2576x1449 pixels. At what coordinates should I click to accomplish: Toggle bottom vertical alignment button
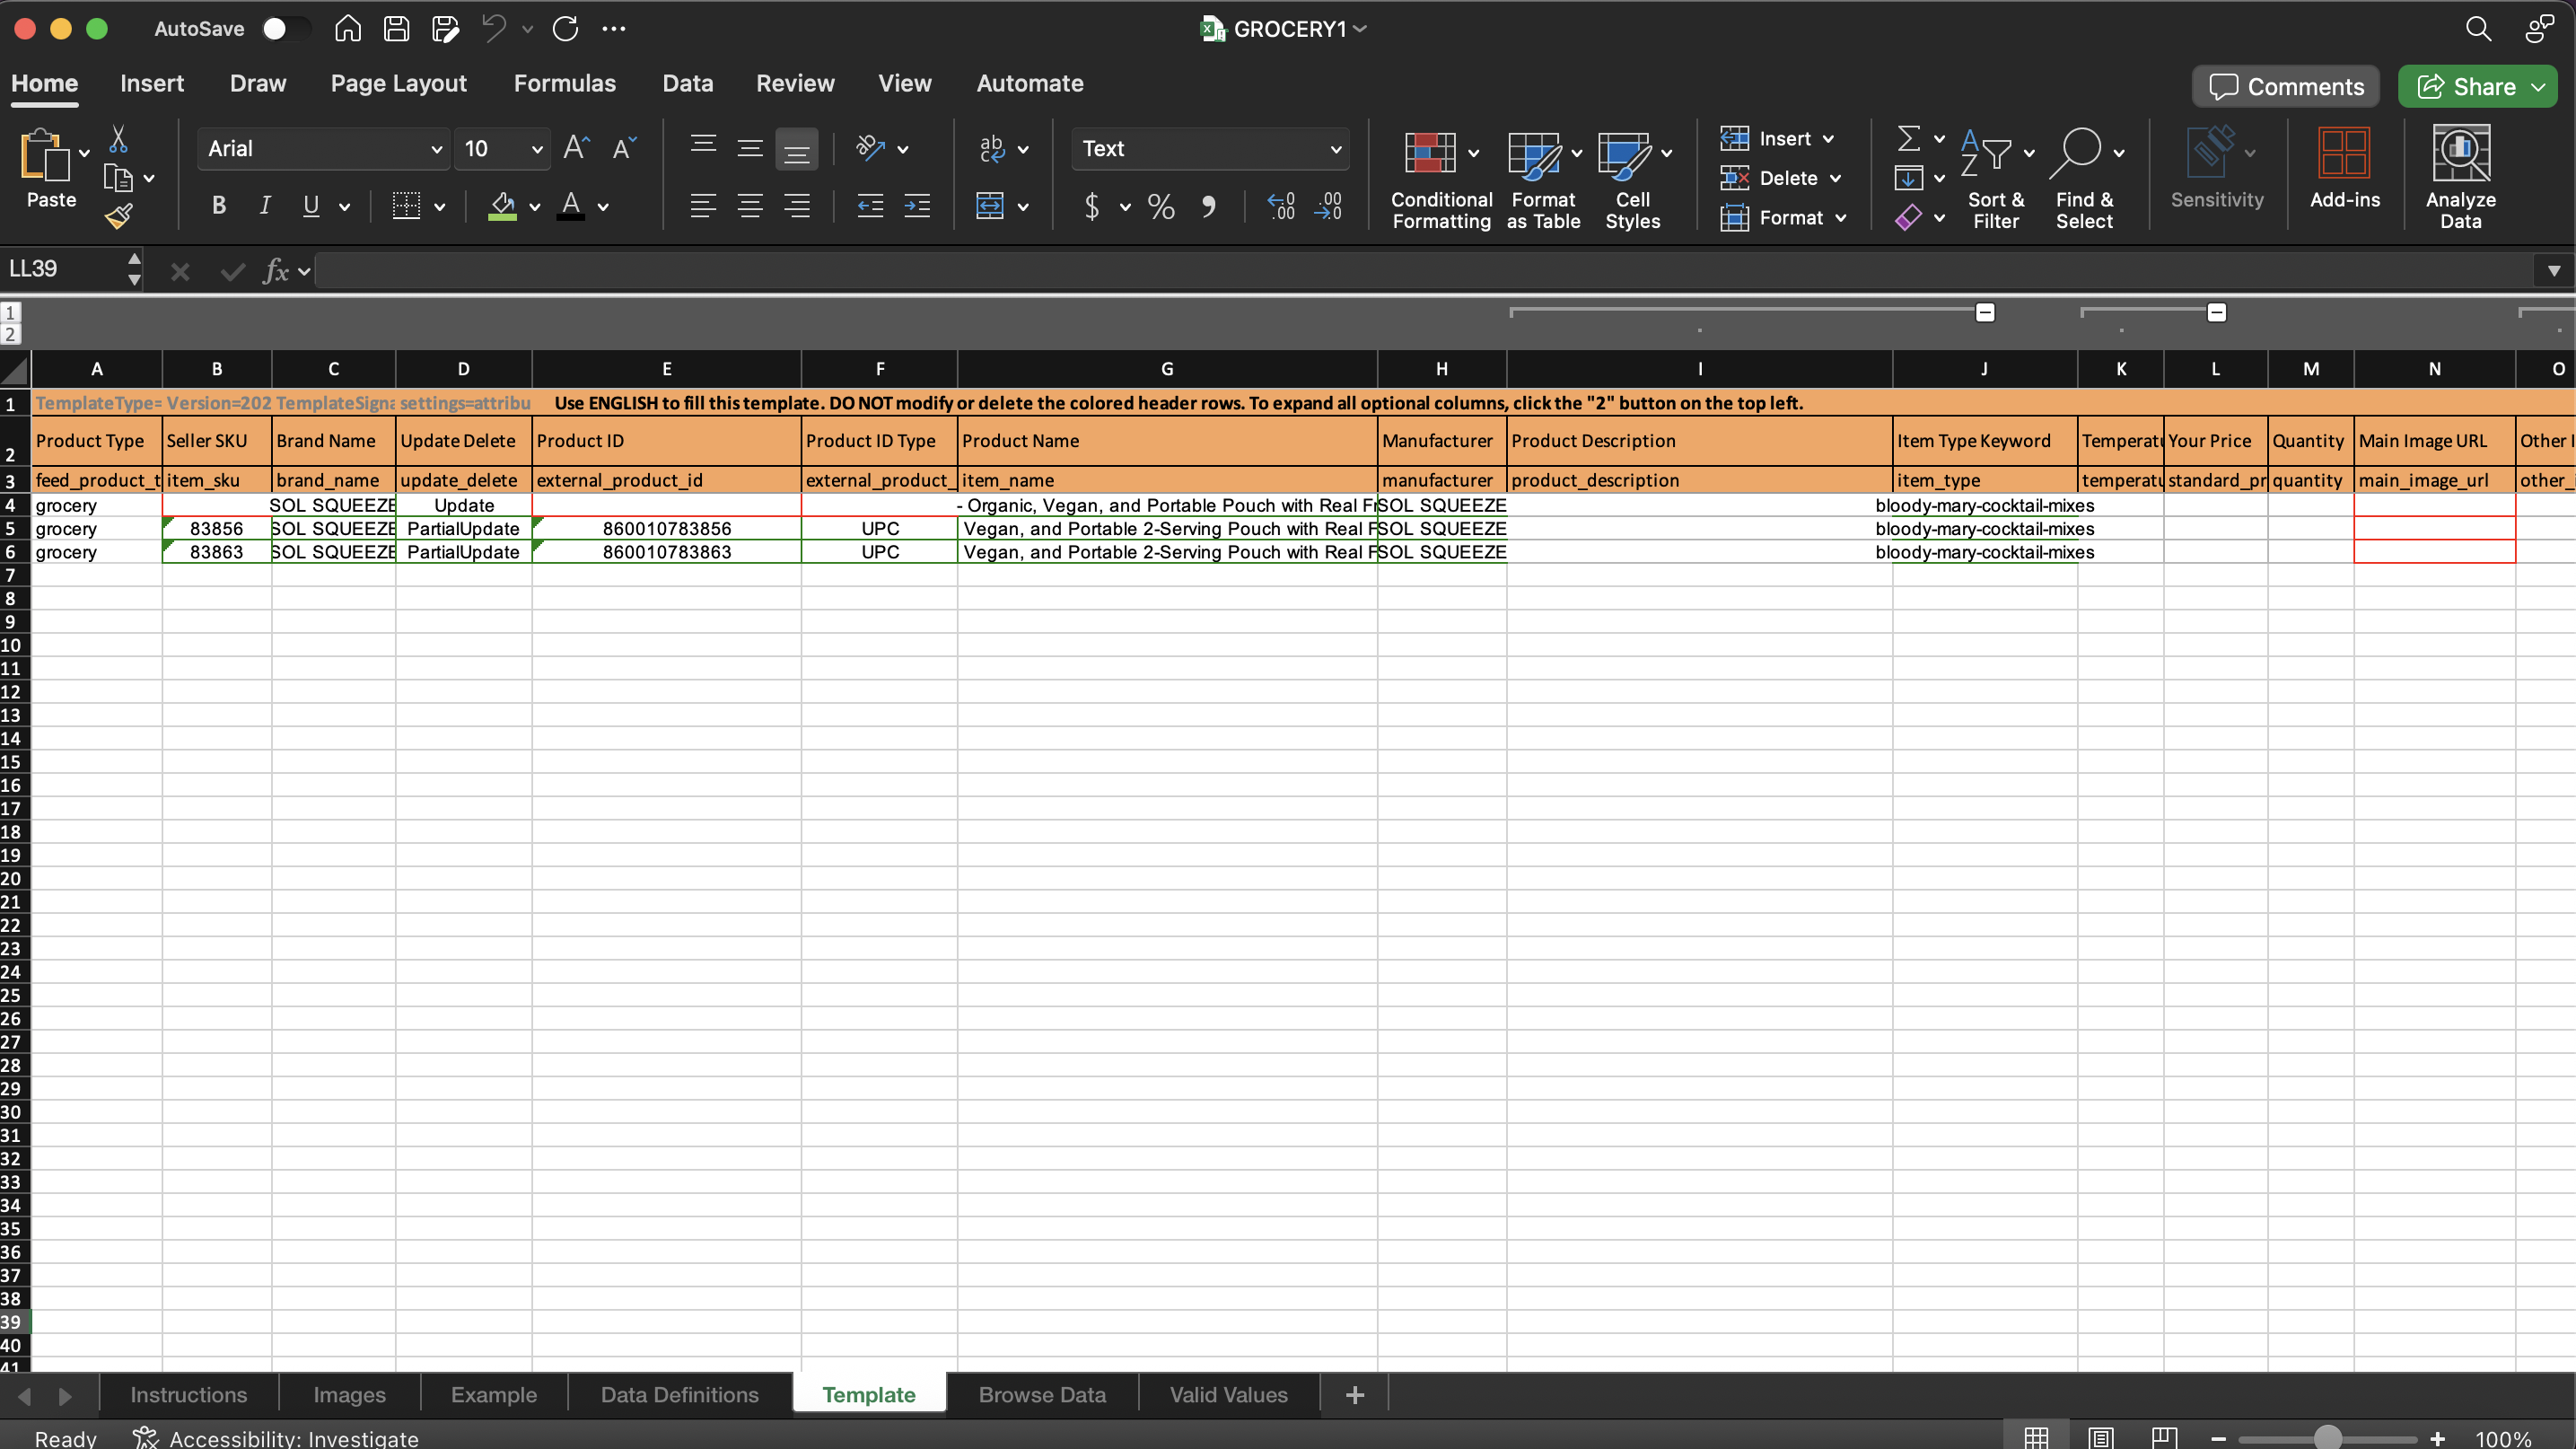pyautogui.click(x=797, y=148)
